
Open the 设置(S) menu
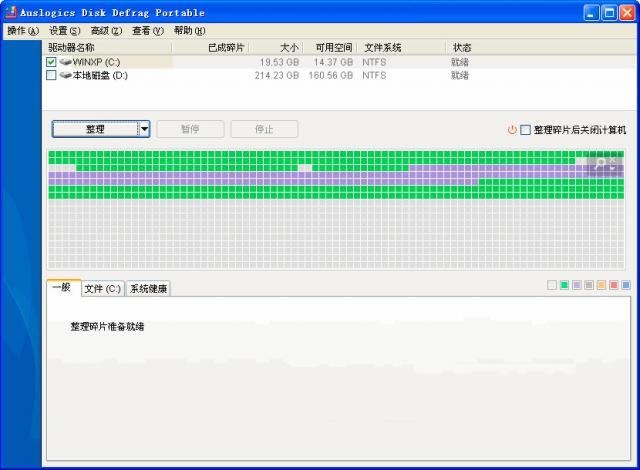[x=64, y=31]
